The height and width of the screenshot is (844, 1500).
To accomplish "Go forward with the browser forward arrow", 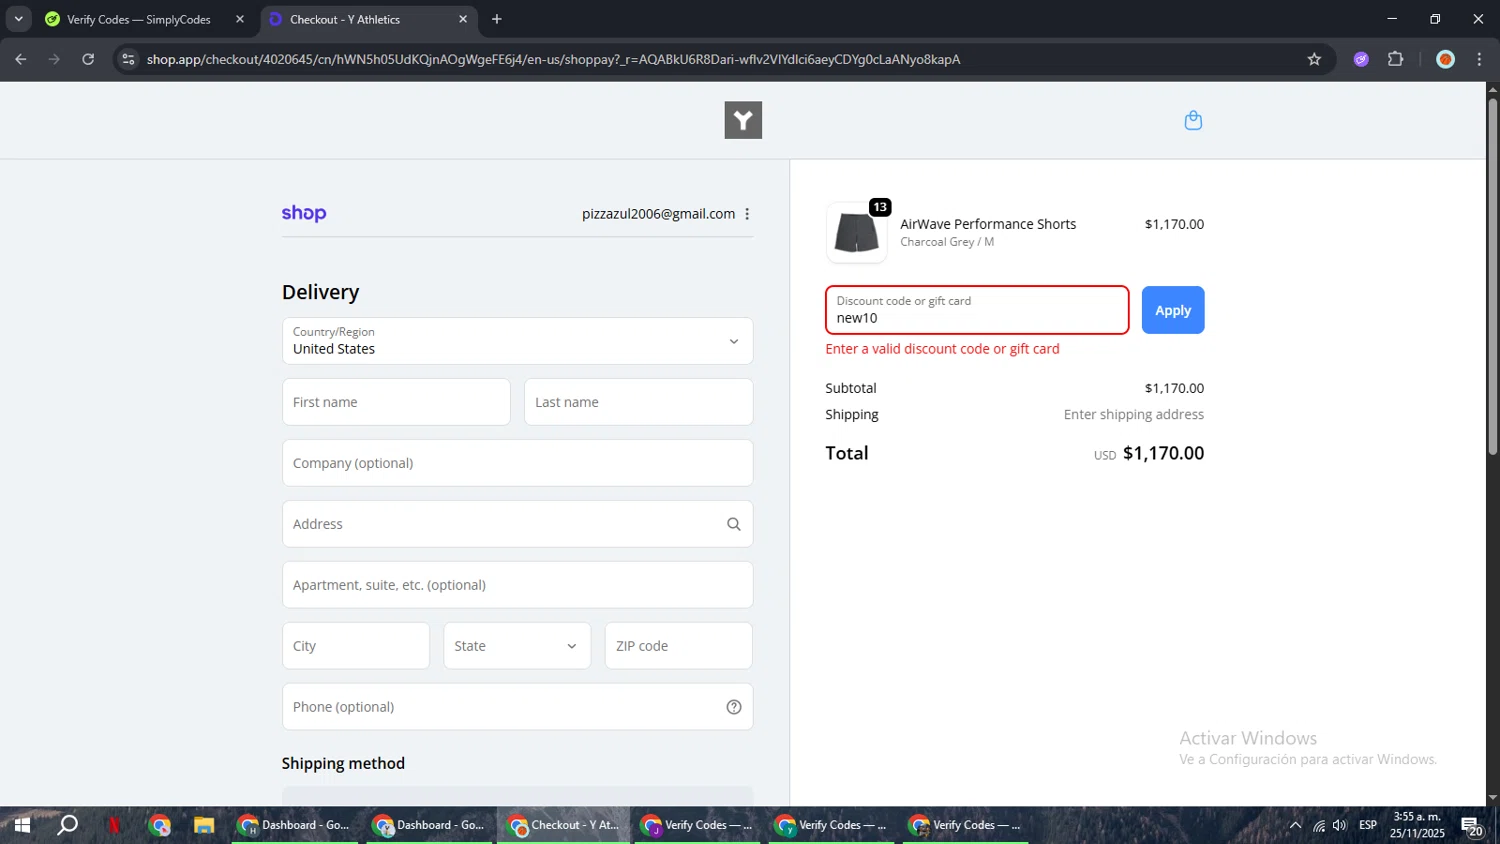I will pyautogui.click(x=54, y=59).
